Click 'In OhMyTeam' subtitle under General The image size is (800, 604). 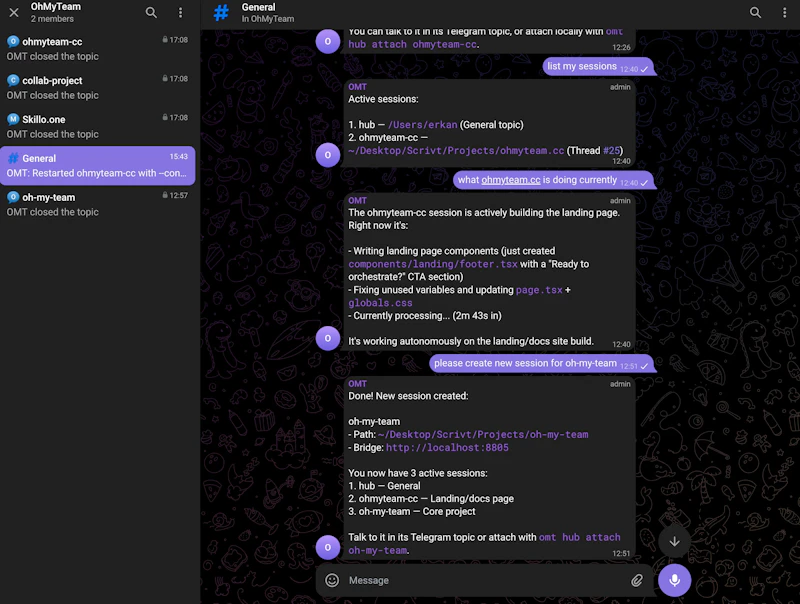point(268,19)
